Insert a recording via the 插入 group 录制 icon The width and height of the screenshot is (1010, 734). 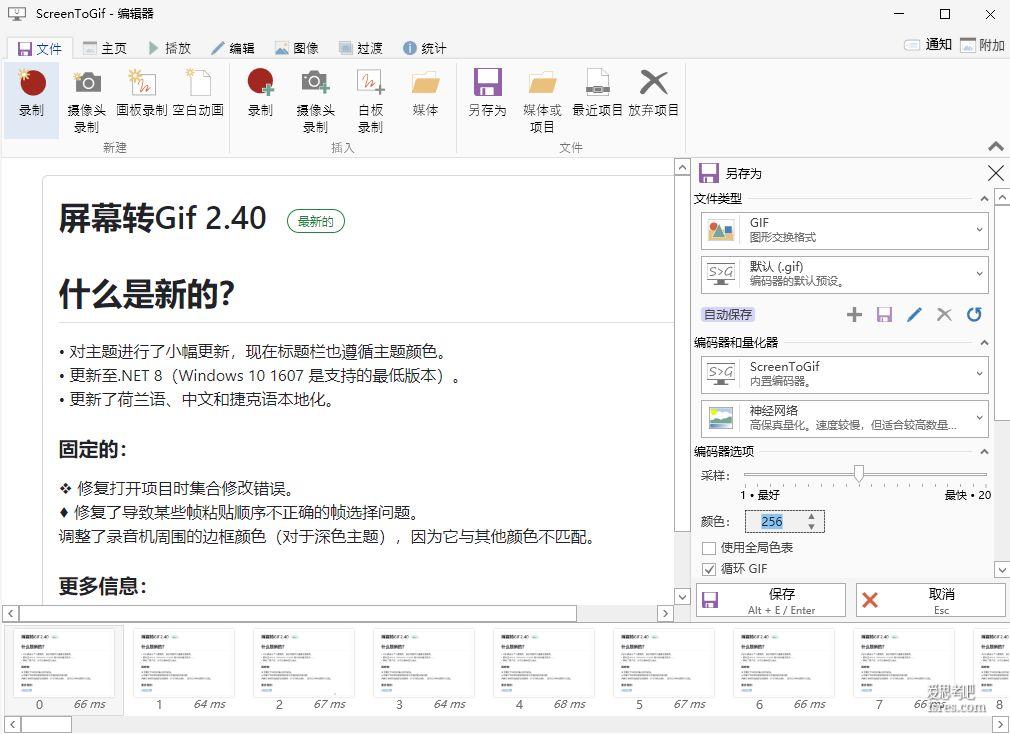[x=260, y=93]
